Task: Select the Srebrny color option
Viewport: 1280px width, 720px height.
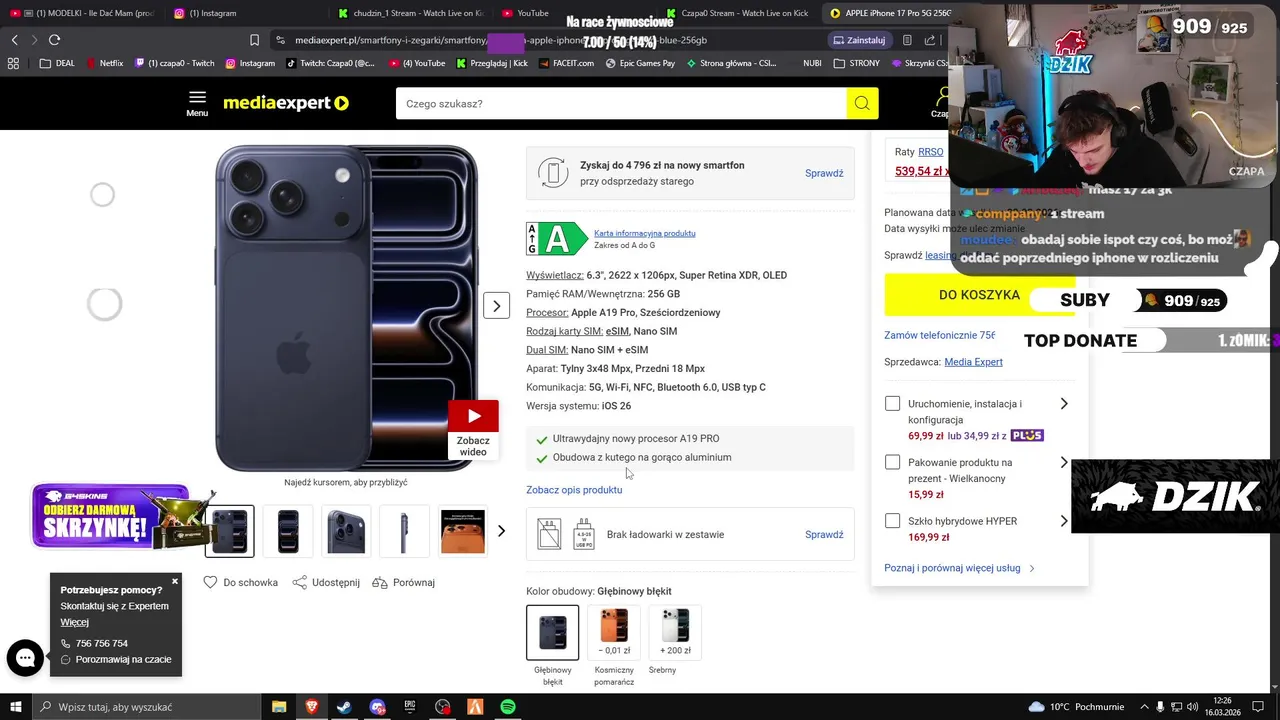Action: pos(675,632)
